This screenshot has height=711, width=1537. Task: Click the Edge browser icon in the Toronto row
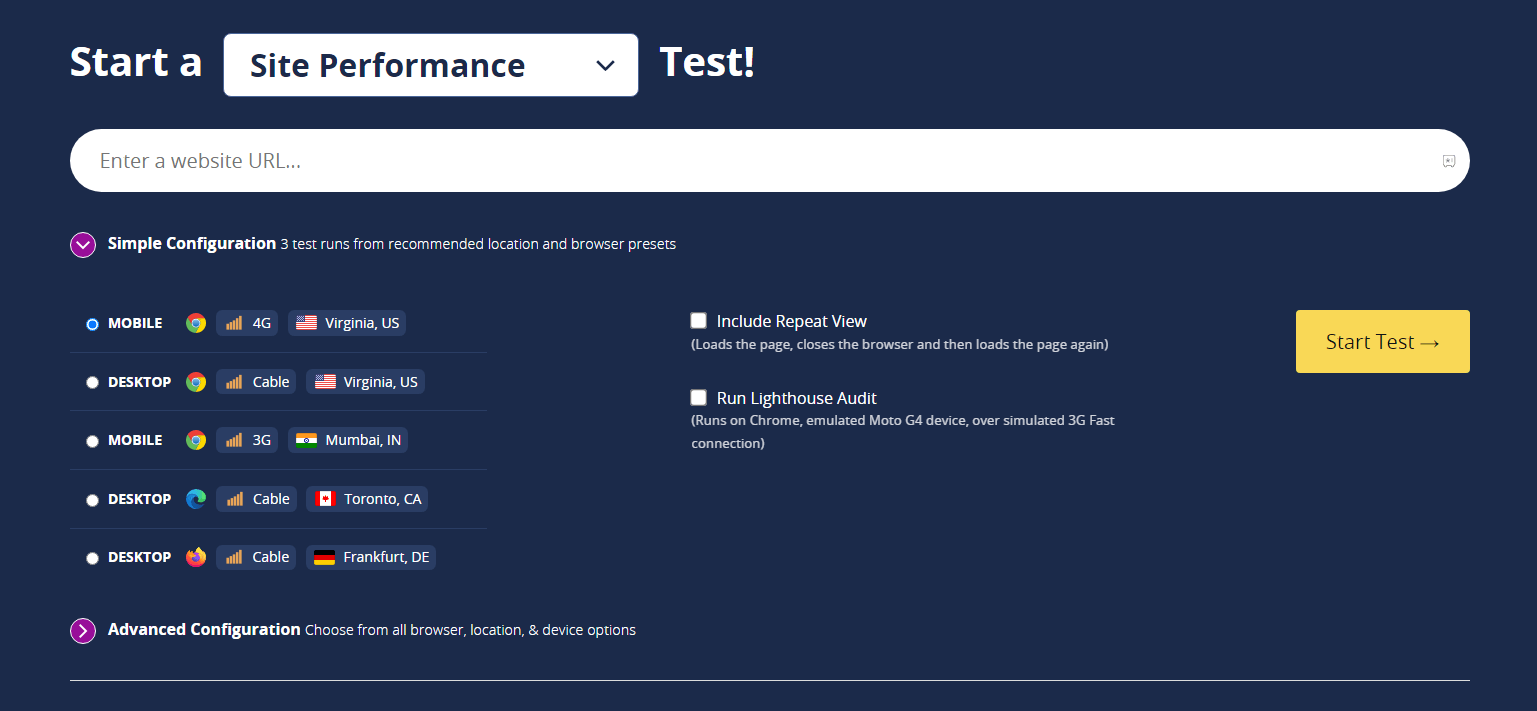(x=196, y=499)
